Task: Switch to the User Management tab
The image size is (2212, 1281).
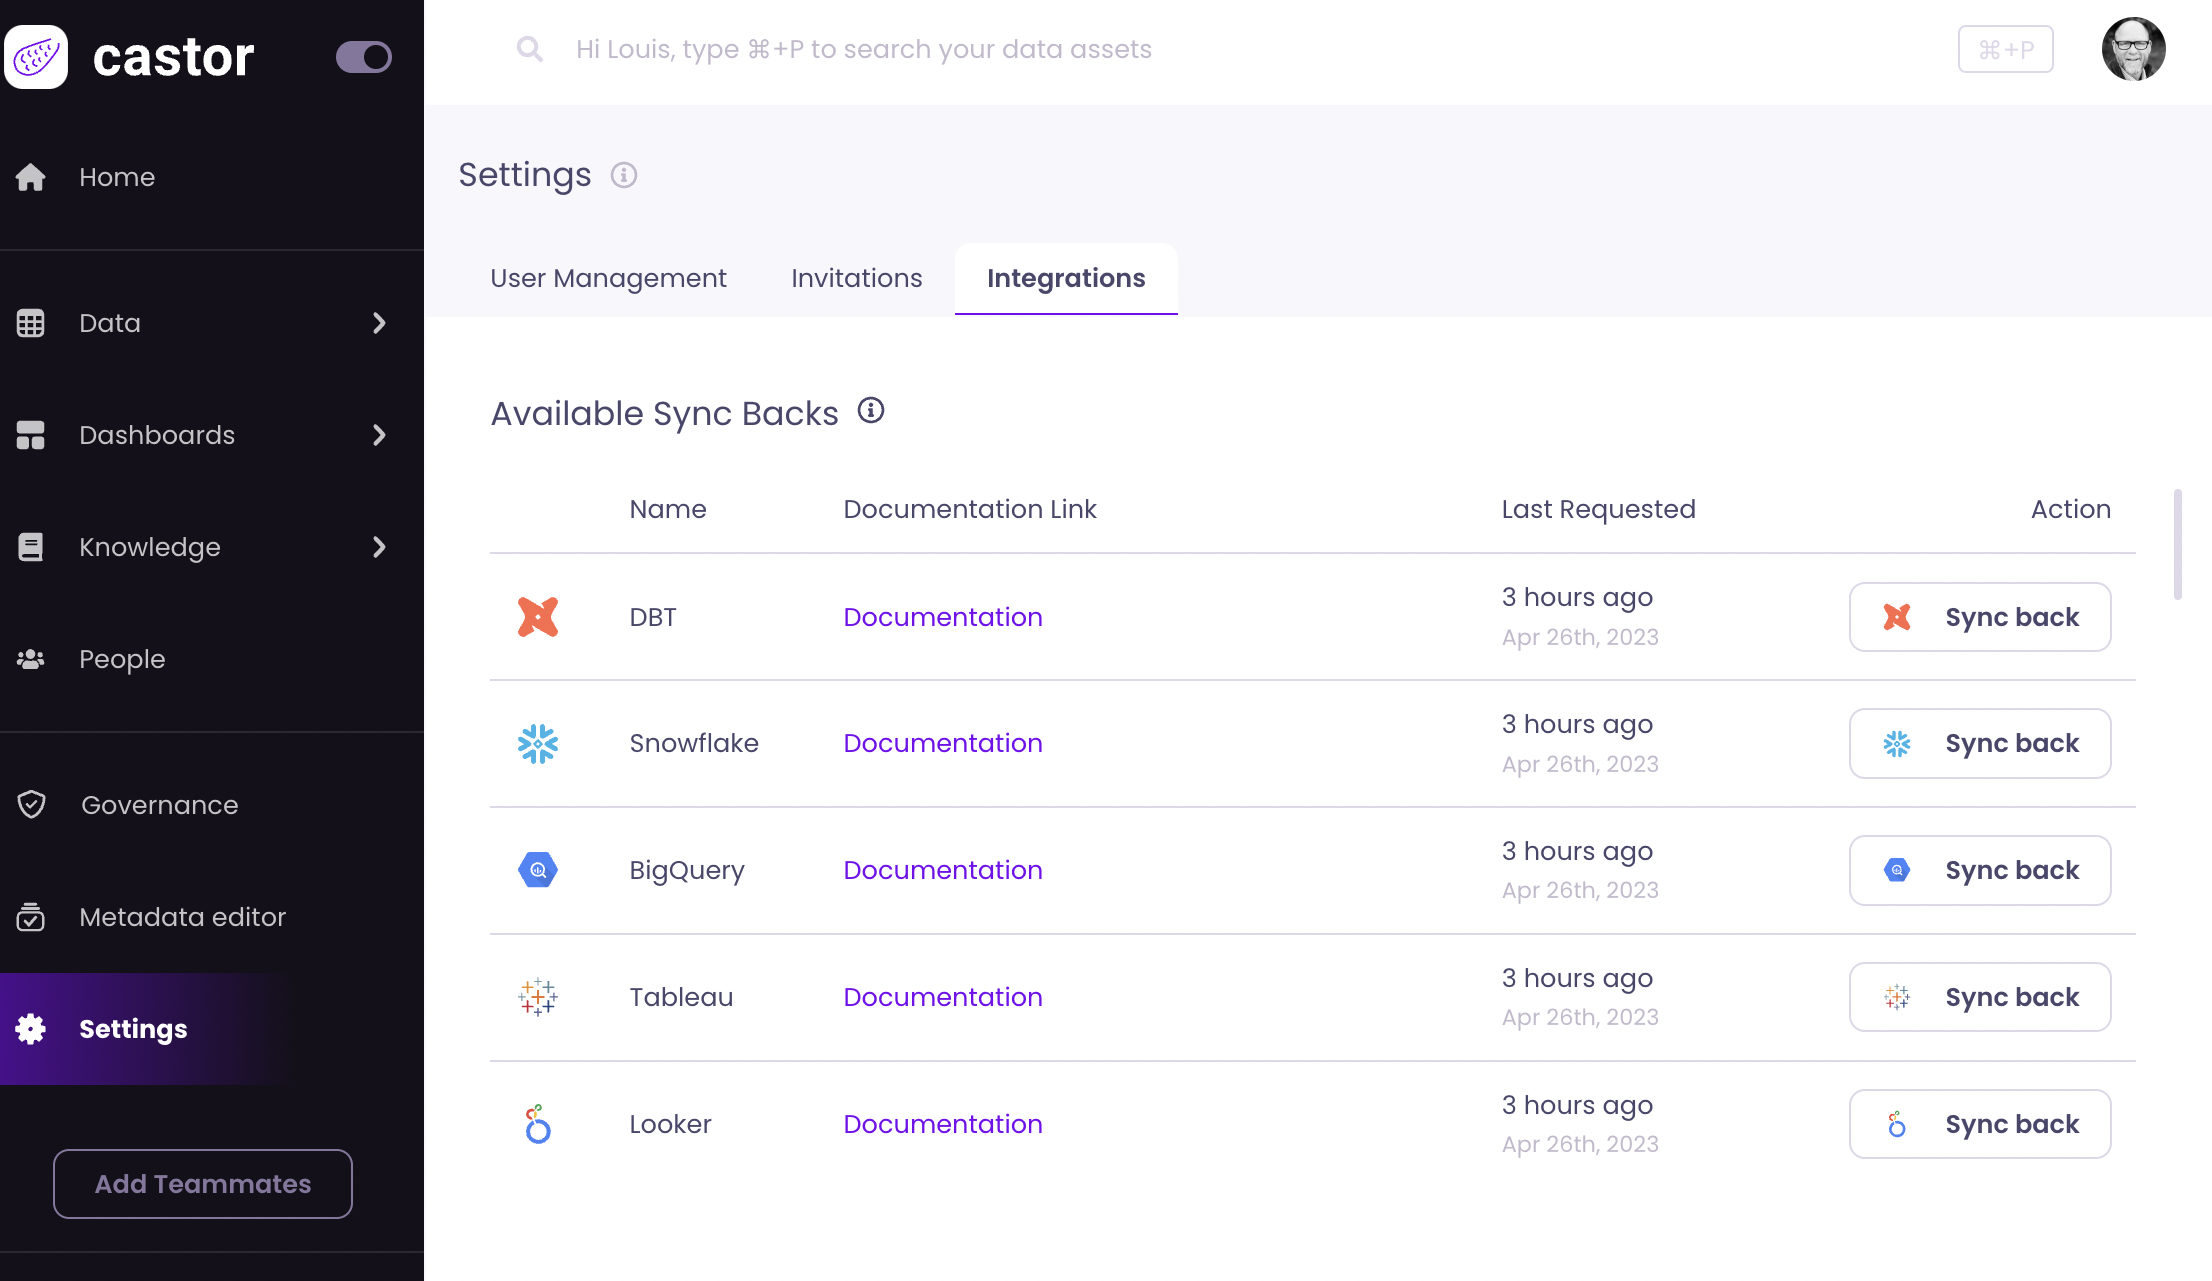Action: [x=608, y=278]
